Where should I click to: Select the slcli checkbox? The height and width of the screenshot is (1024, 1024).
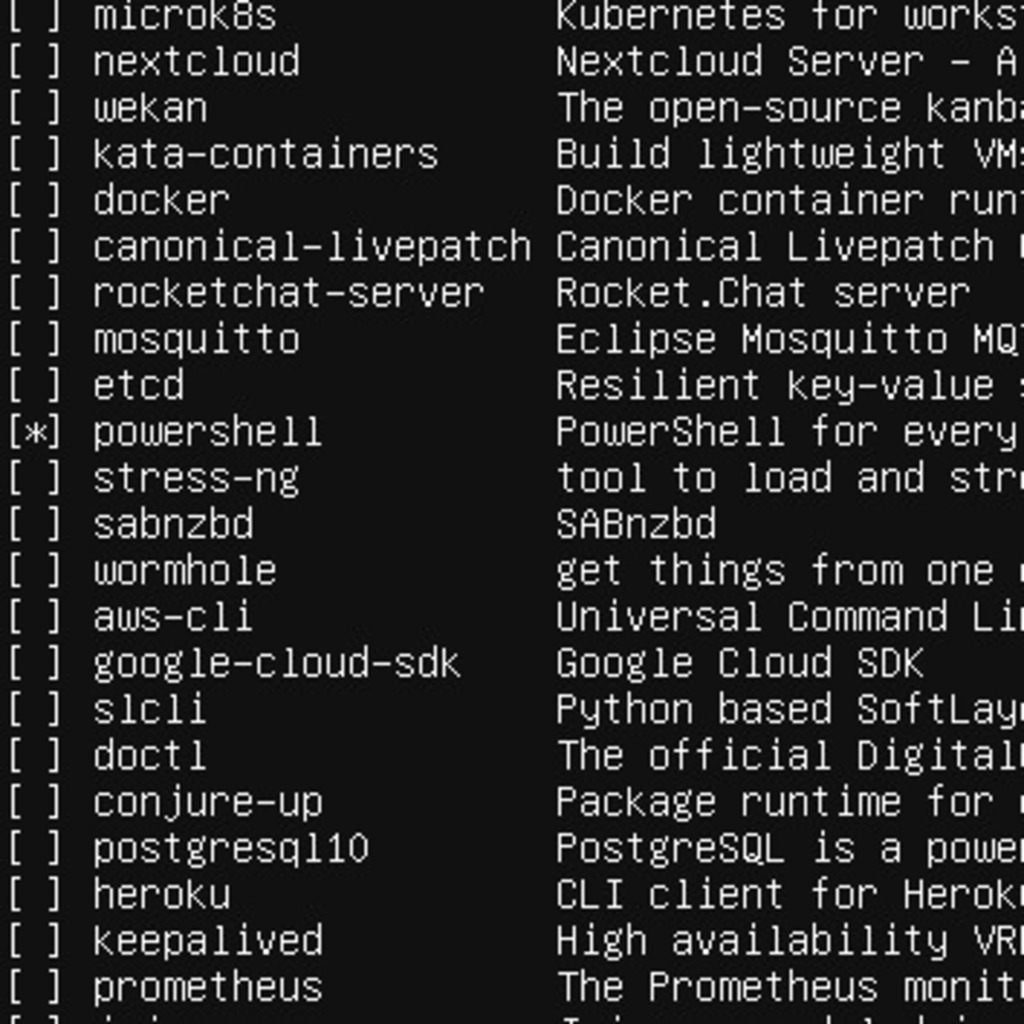click(35, 709)
